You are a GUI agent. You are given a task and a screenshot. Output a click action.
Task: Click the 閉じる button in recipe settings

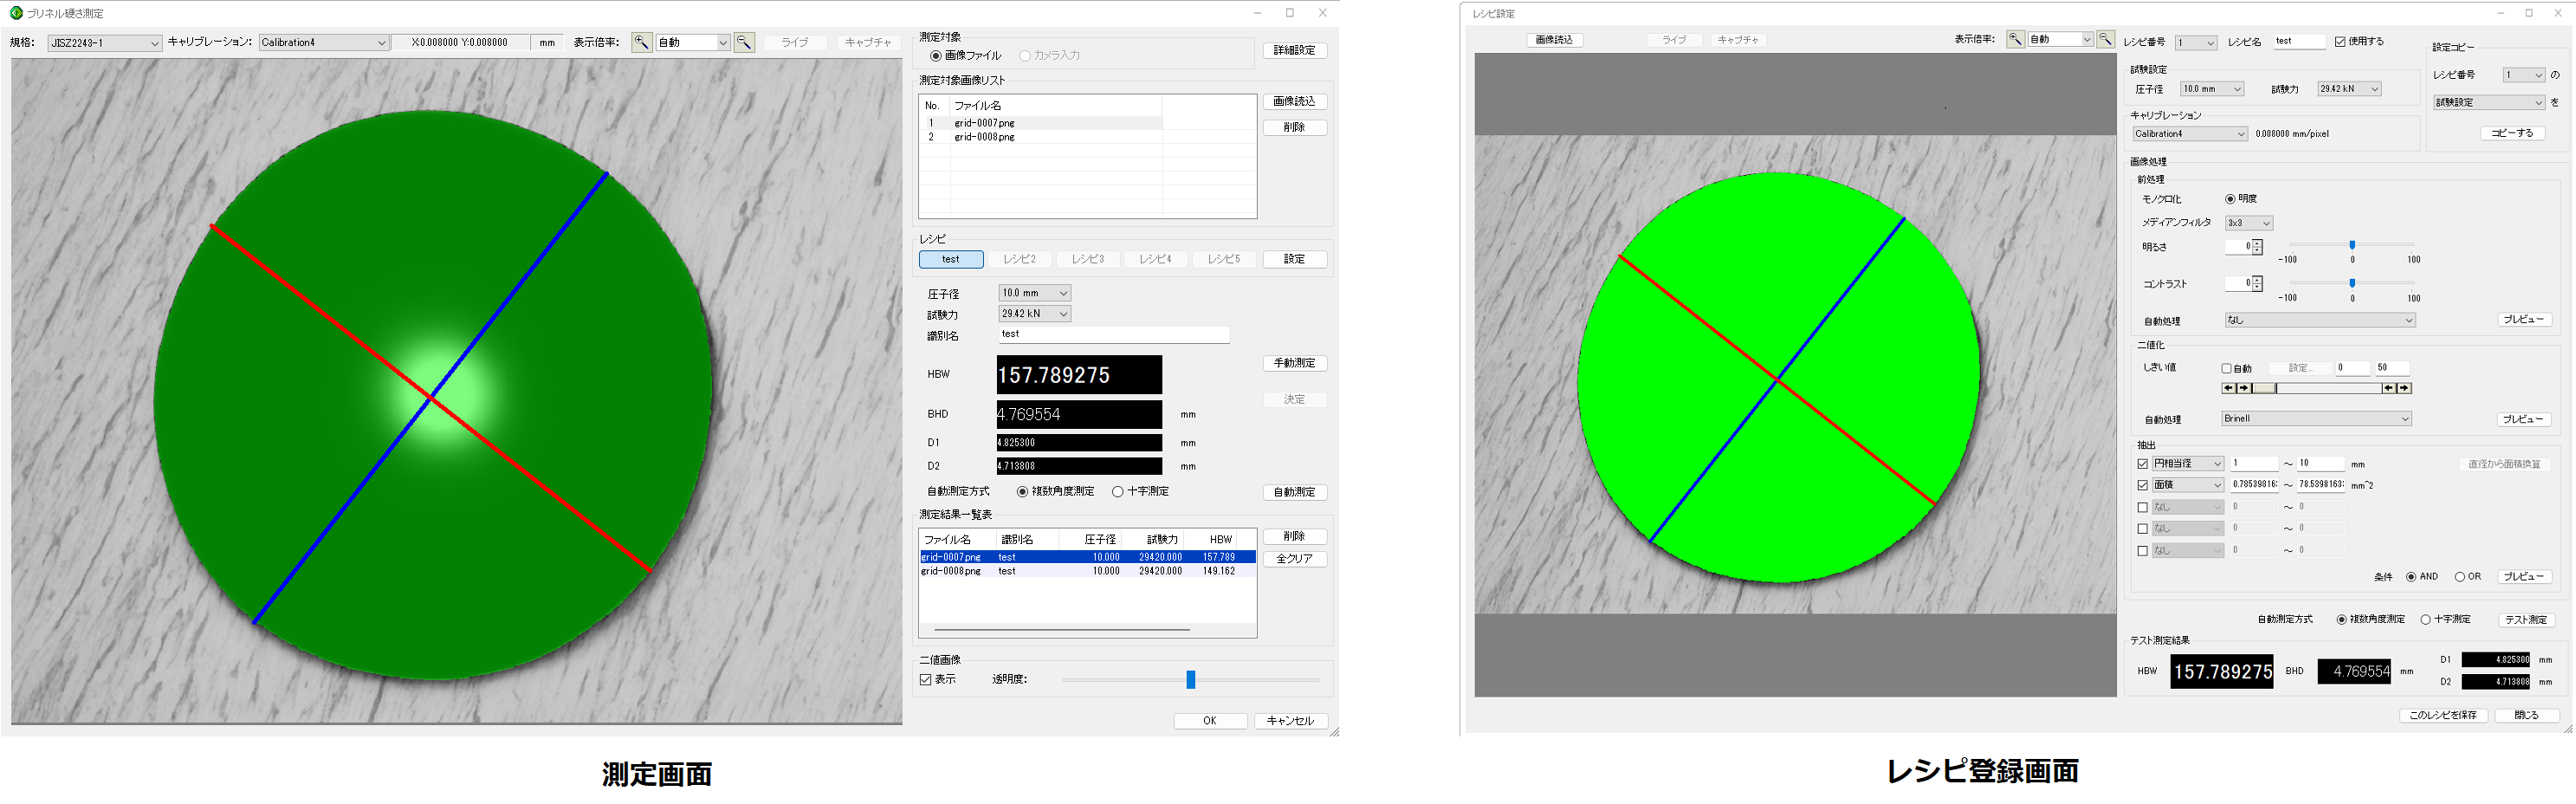2527,716
